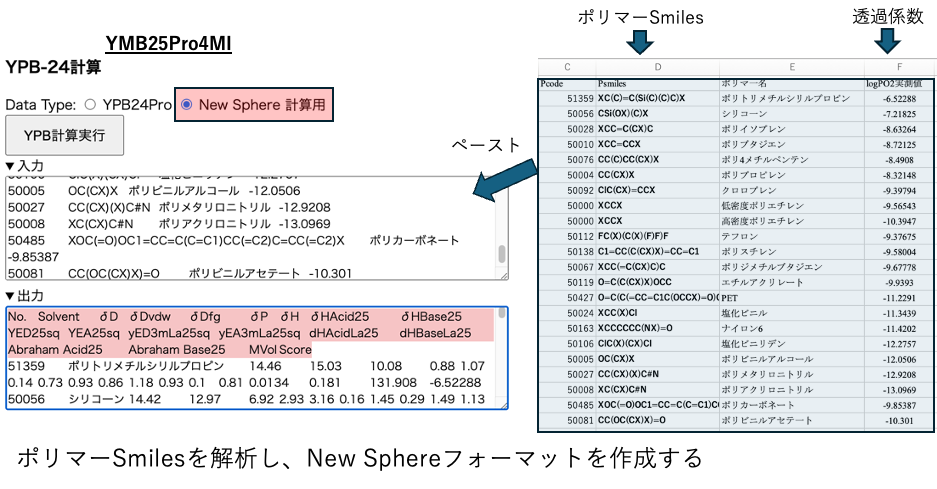Click the 131.908 value in output
Viewport: 937px width, 489px height.
(393, 383)
